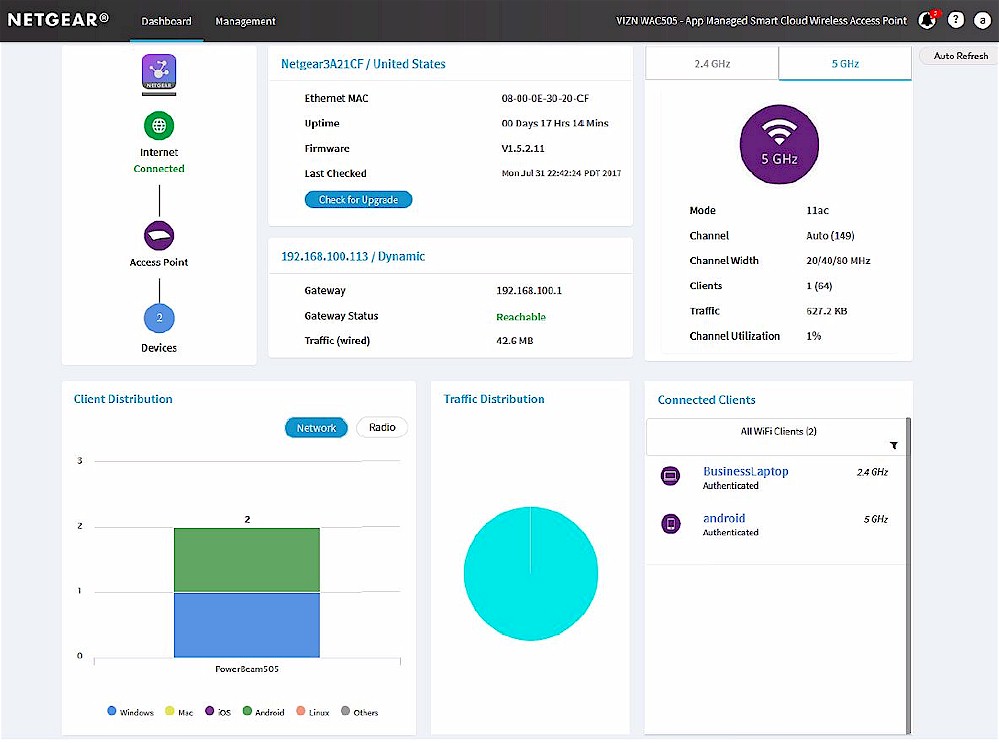
Task: Click the Client Distribution title
Action: 123,399
